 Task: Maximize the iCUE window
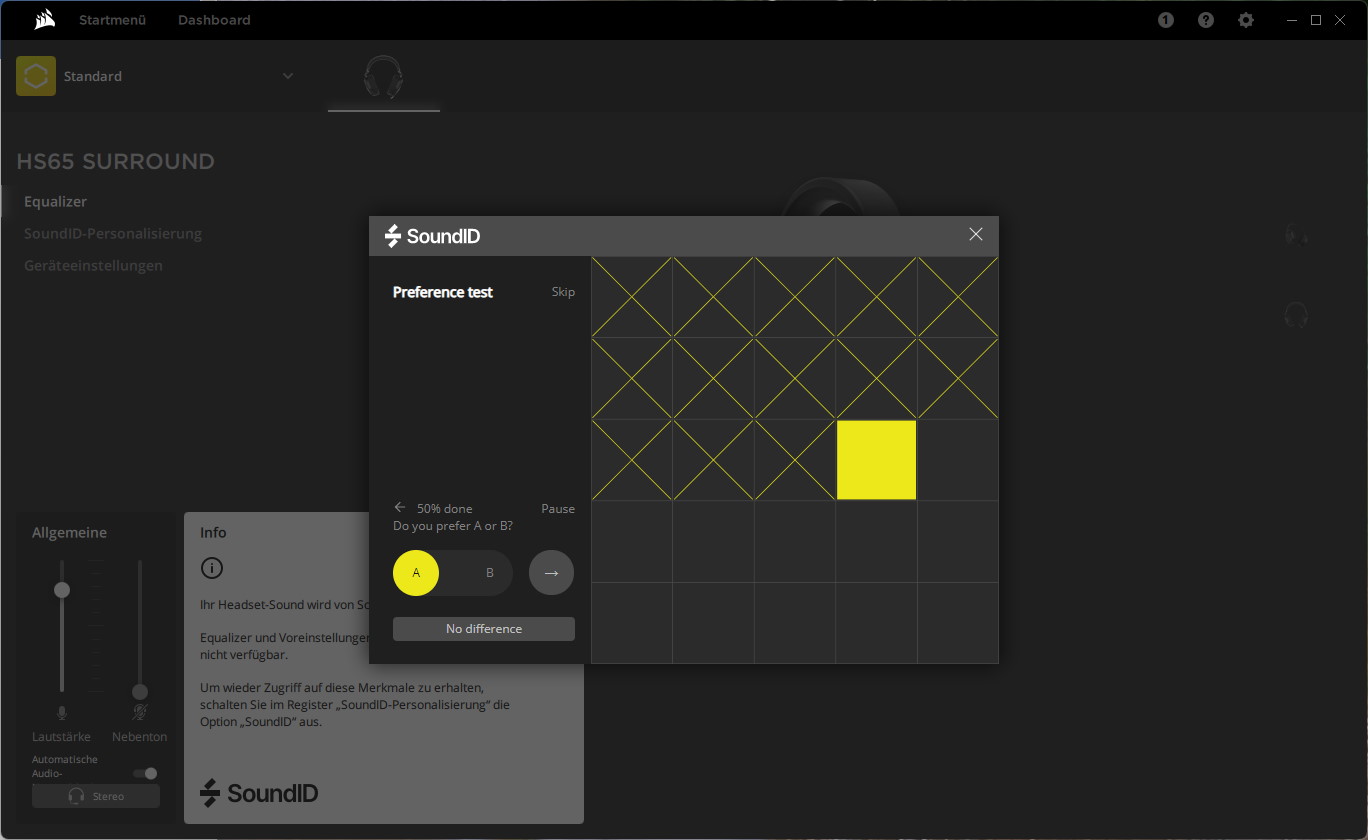point(1316,20)
